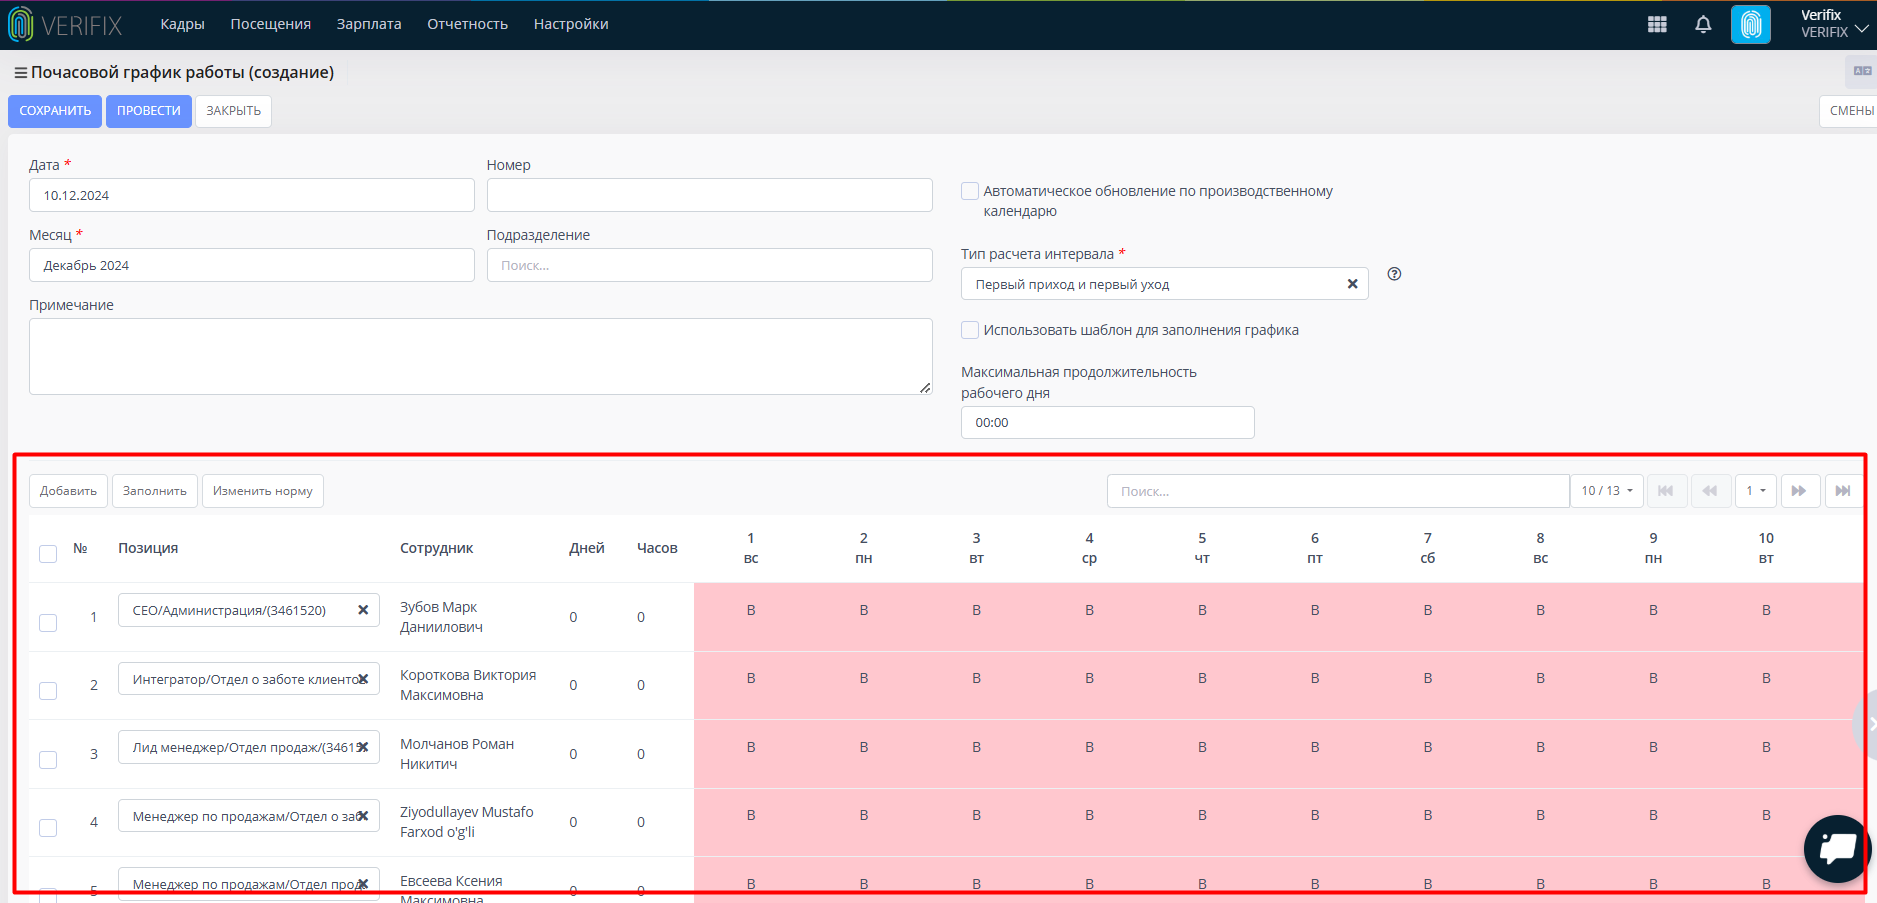Clear position Лид менеджер field
The height and width of the screenshot is (903, 1877).
363,747
